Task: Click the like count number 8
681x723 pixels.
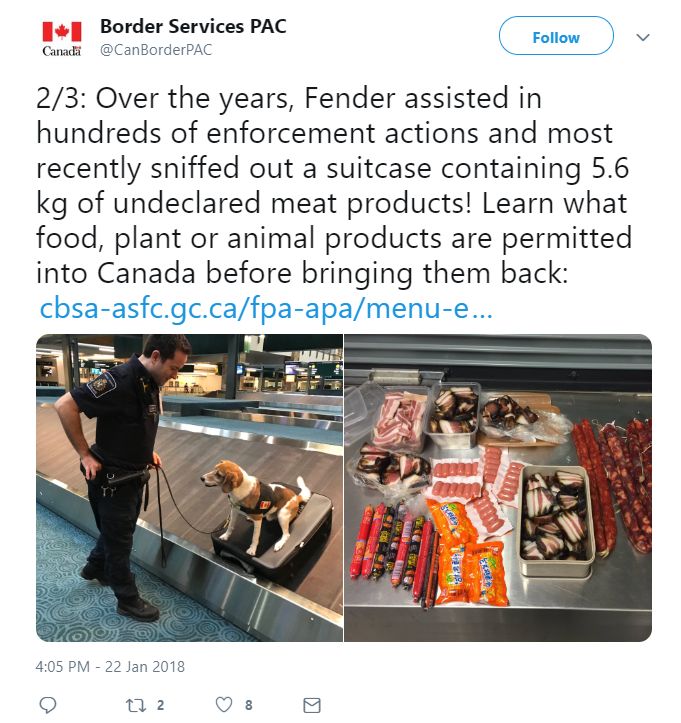Action: (249, 705)
